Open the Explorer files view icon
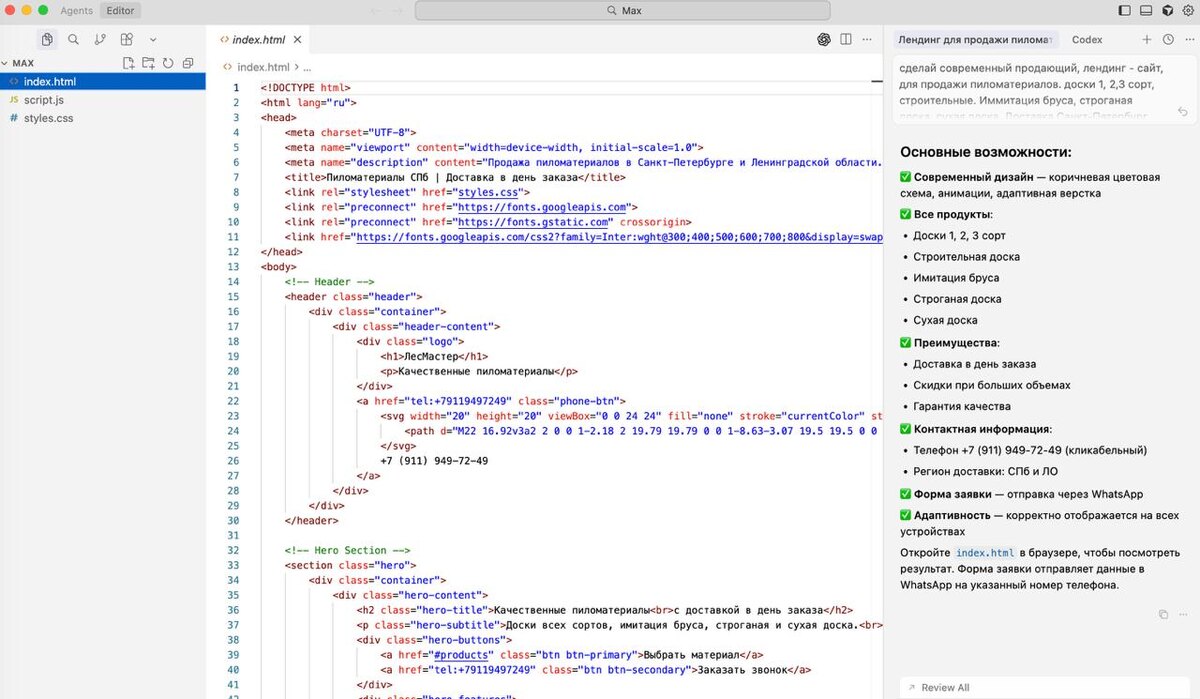 click(x=47, y=40)
